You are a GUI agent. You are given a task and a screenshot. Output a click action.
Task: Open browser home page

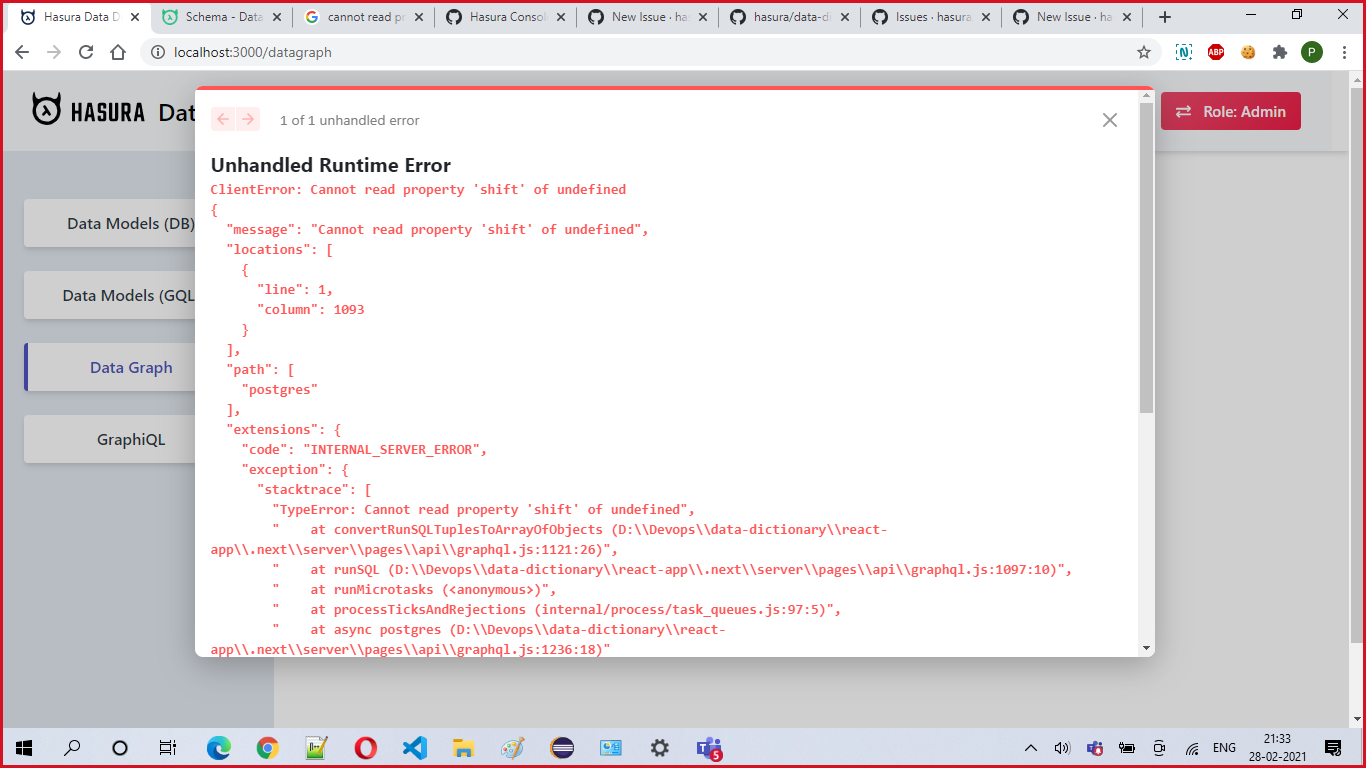coord(118,52)
